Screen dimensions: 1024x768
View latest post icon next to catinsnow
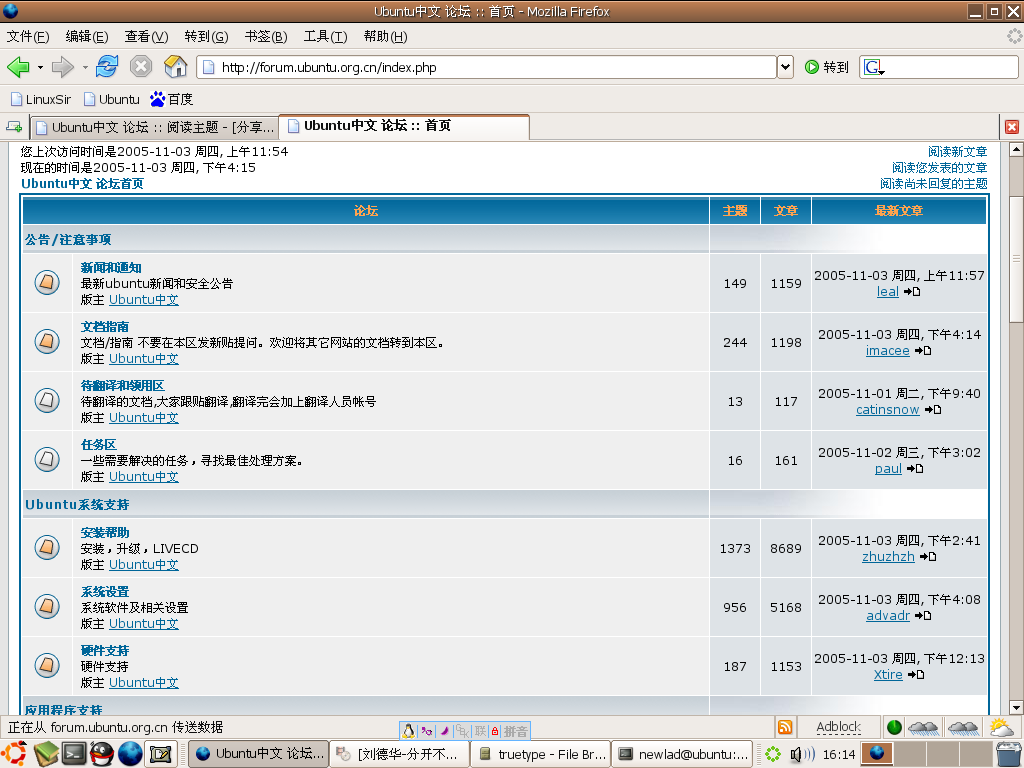[x=933, y=409]
